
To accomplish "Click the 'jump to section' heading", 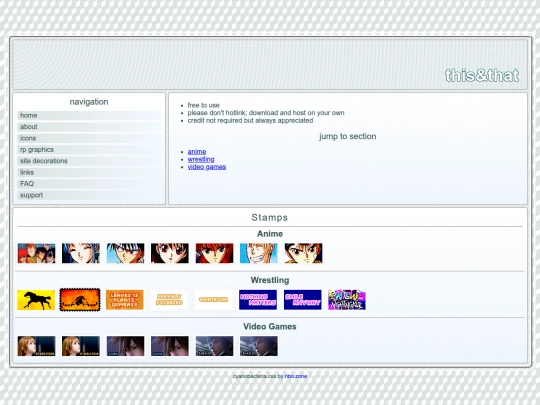I will tap(347, 136).
